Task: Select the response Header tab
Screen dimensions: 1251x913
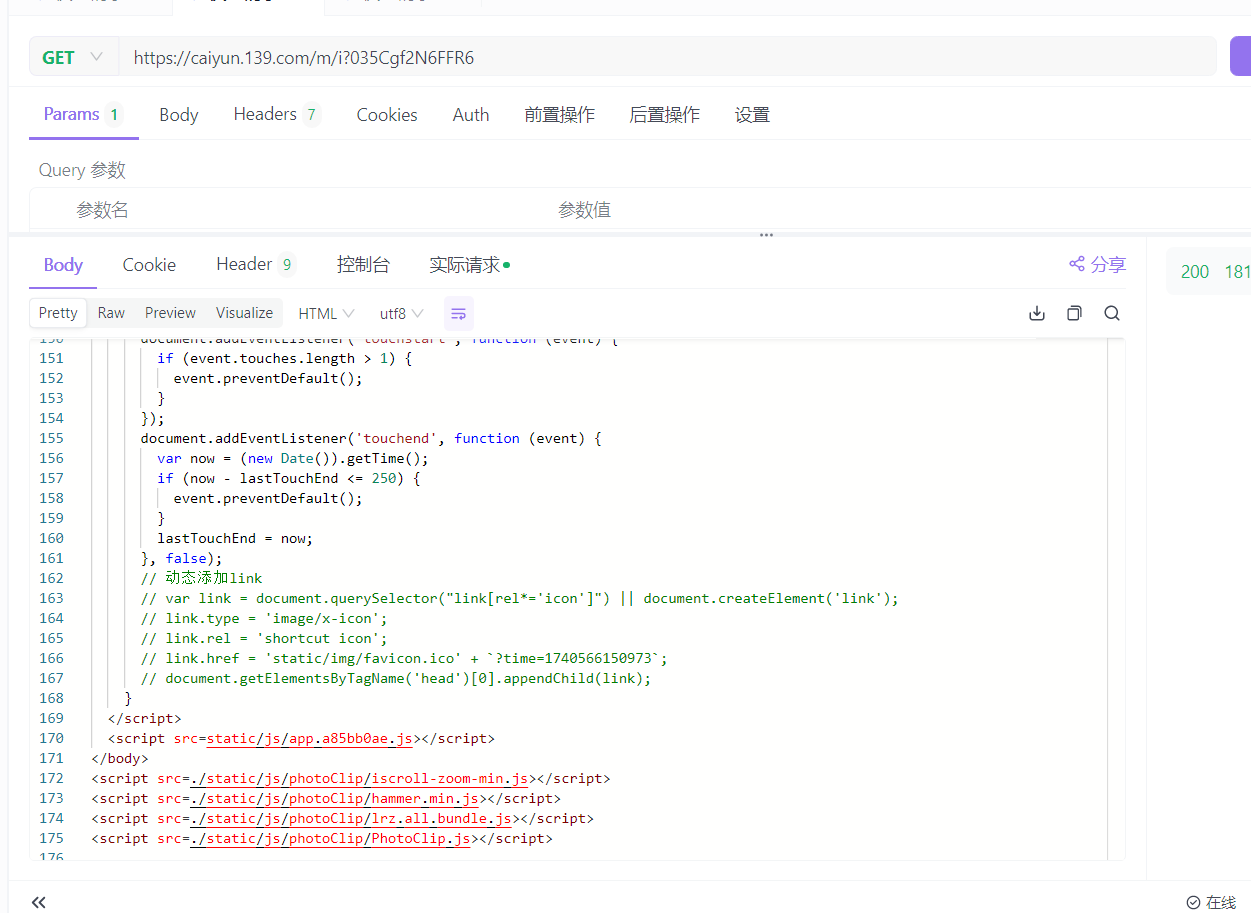Action: click(256, 264)
